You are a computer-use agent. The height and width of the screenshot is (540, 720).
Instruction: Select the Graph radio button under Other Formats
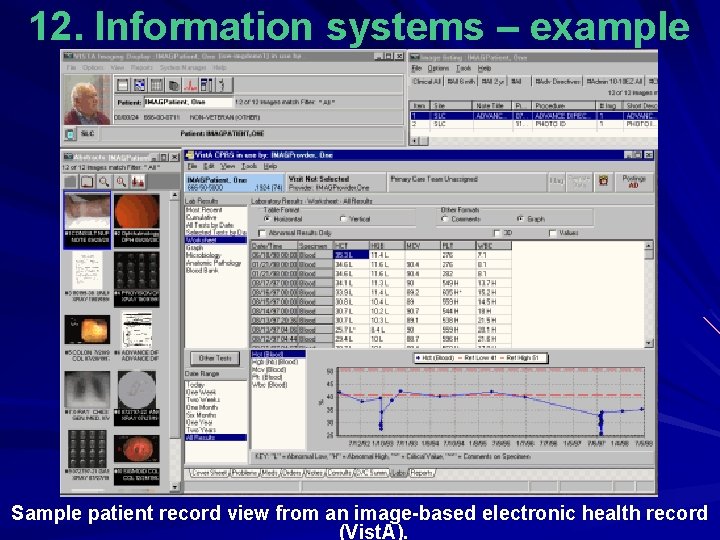[x=520, y=219]
